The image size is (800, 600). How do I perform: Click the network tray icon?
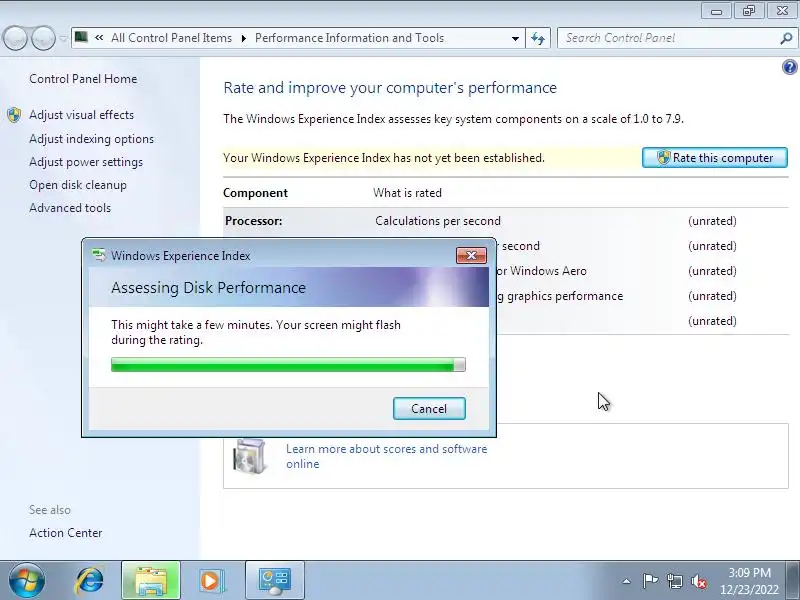tap(674, 581)
